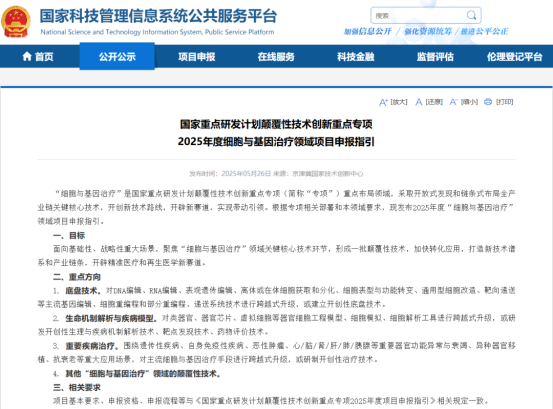Image resolution: width=553 pixels, height=409 pixels.
Task: Open the 在线服务 navigation item
Action: click(276, 57)
